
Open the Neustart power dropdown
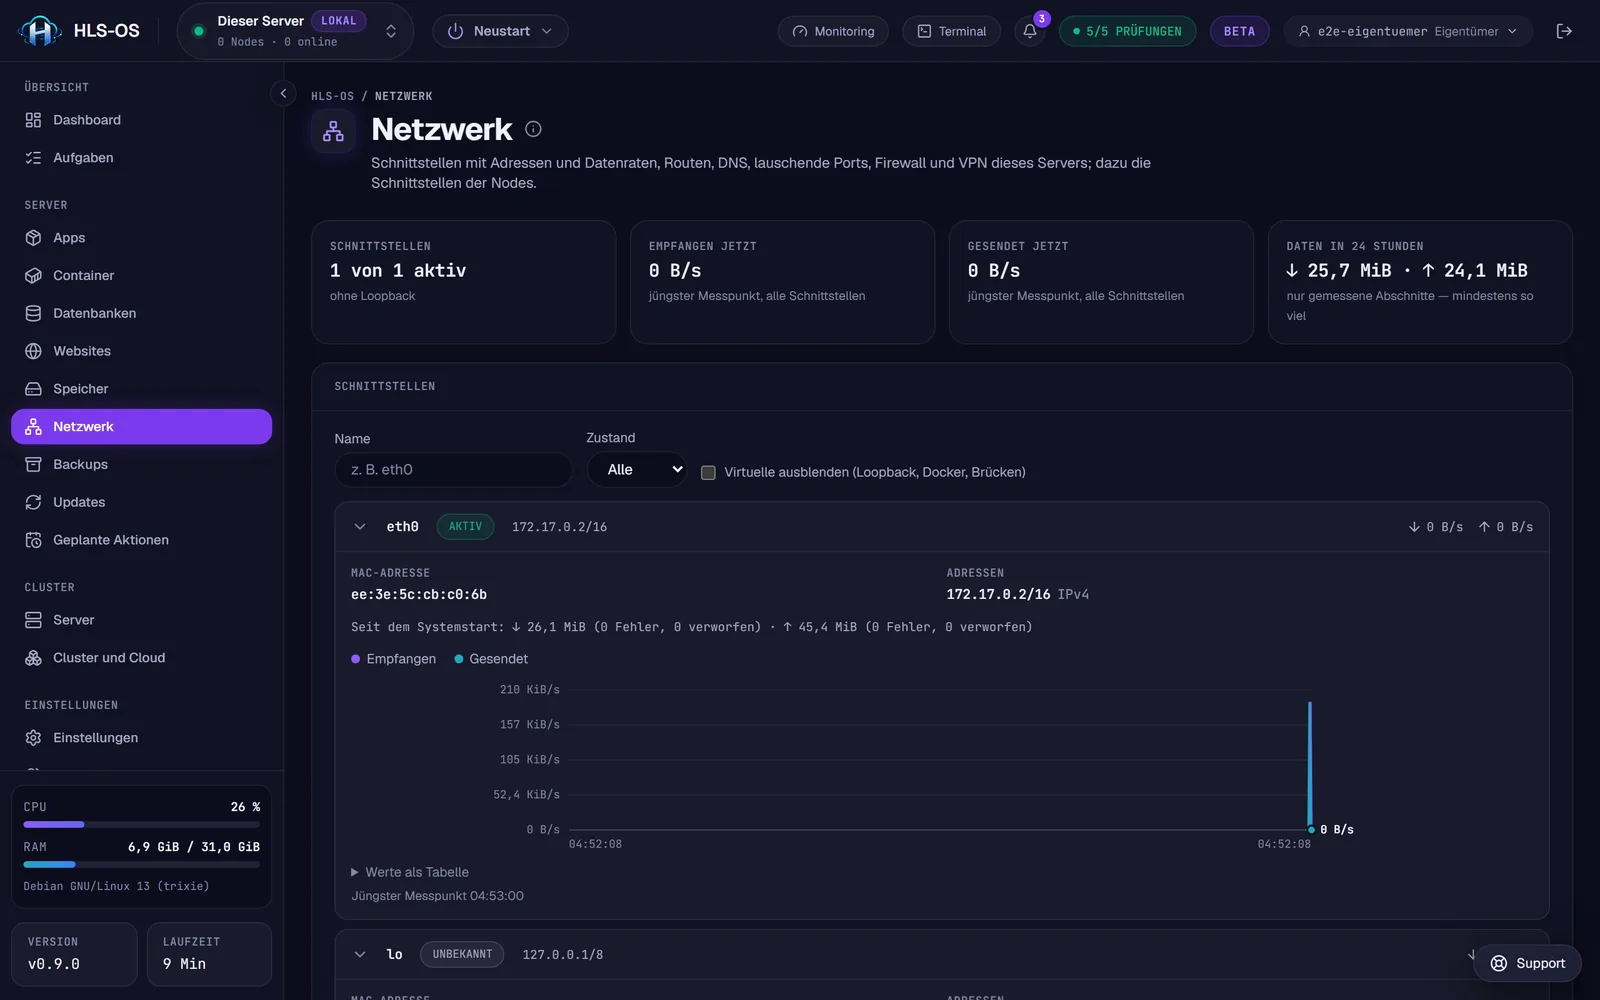[x=500, y=31]
